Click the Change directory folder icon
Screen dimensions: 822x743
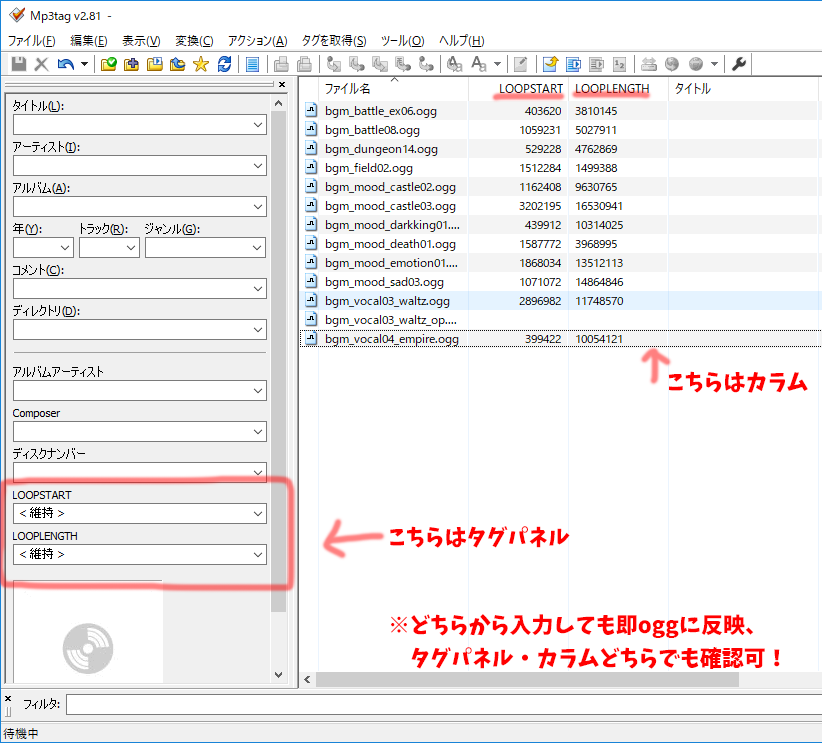pos(107,63)
